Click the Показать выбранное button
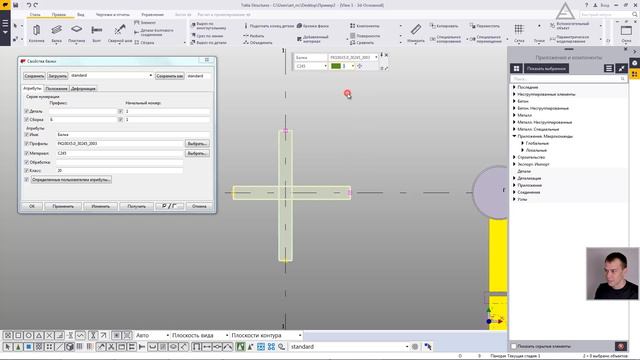 coord(546,68)
